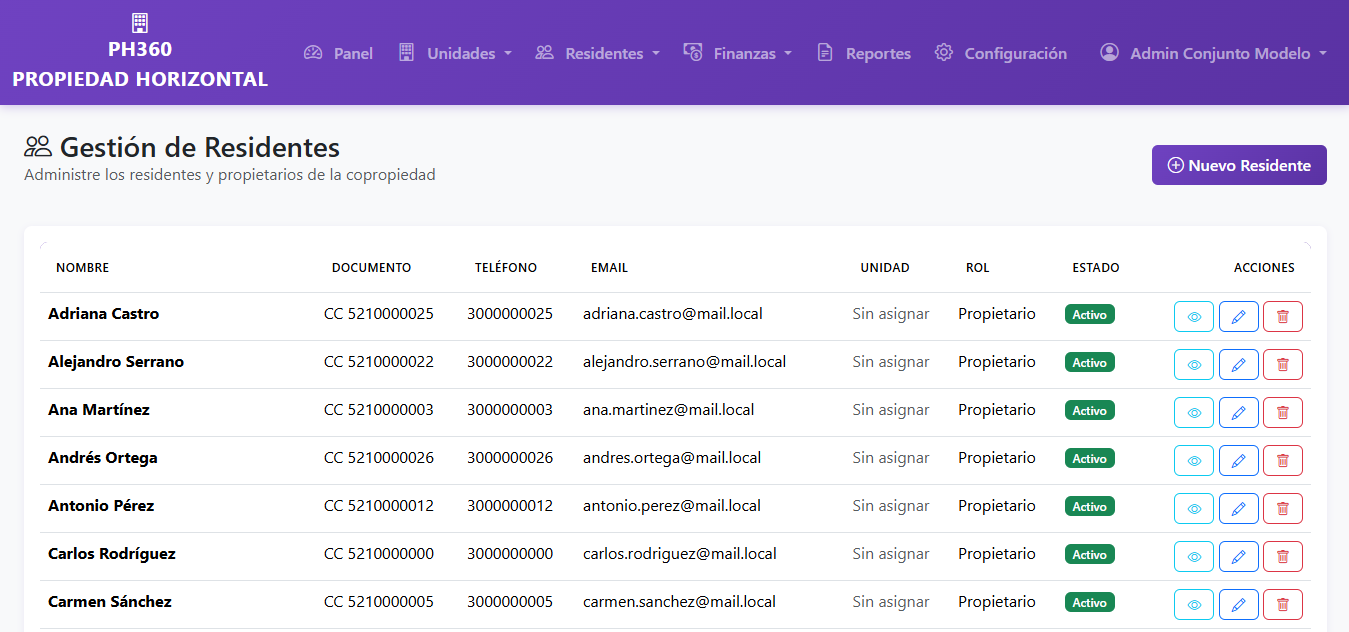The height and width of the screenshot is (632, 1349).
Task: Show Carlos Rodríguez's record using the eye icon
Action: point(1194,556)
